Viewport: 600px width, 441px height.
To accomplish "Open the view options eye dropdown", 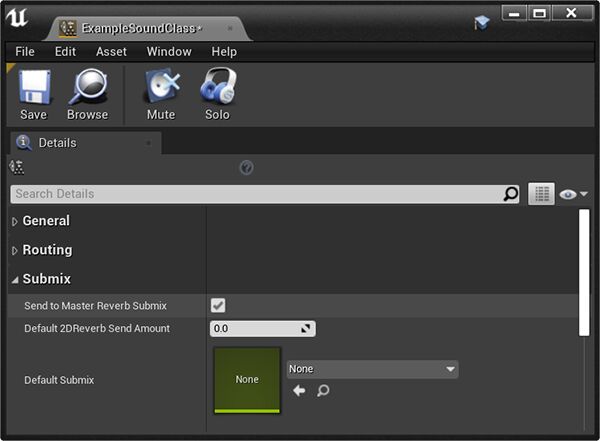I will (573, 194).
